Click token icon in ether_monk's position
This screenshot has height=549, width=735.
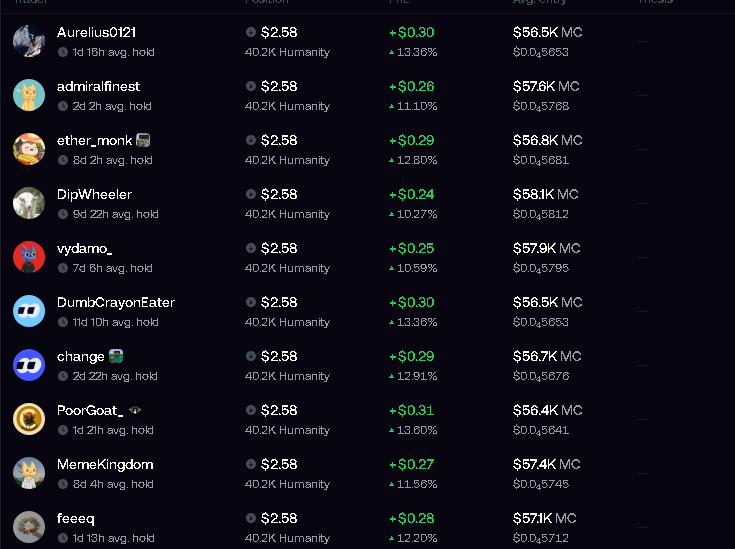coord(251,140)
